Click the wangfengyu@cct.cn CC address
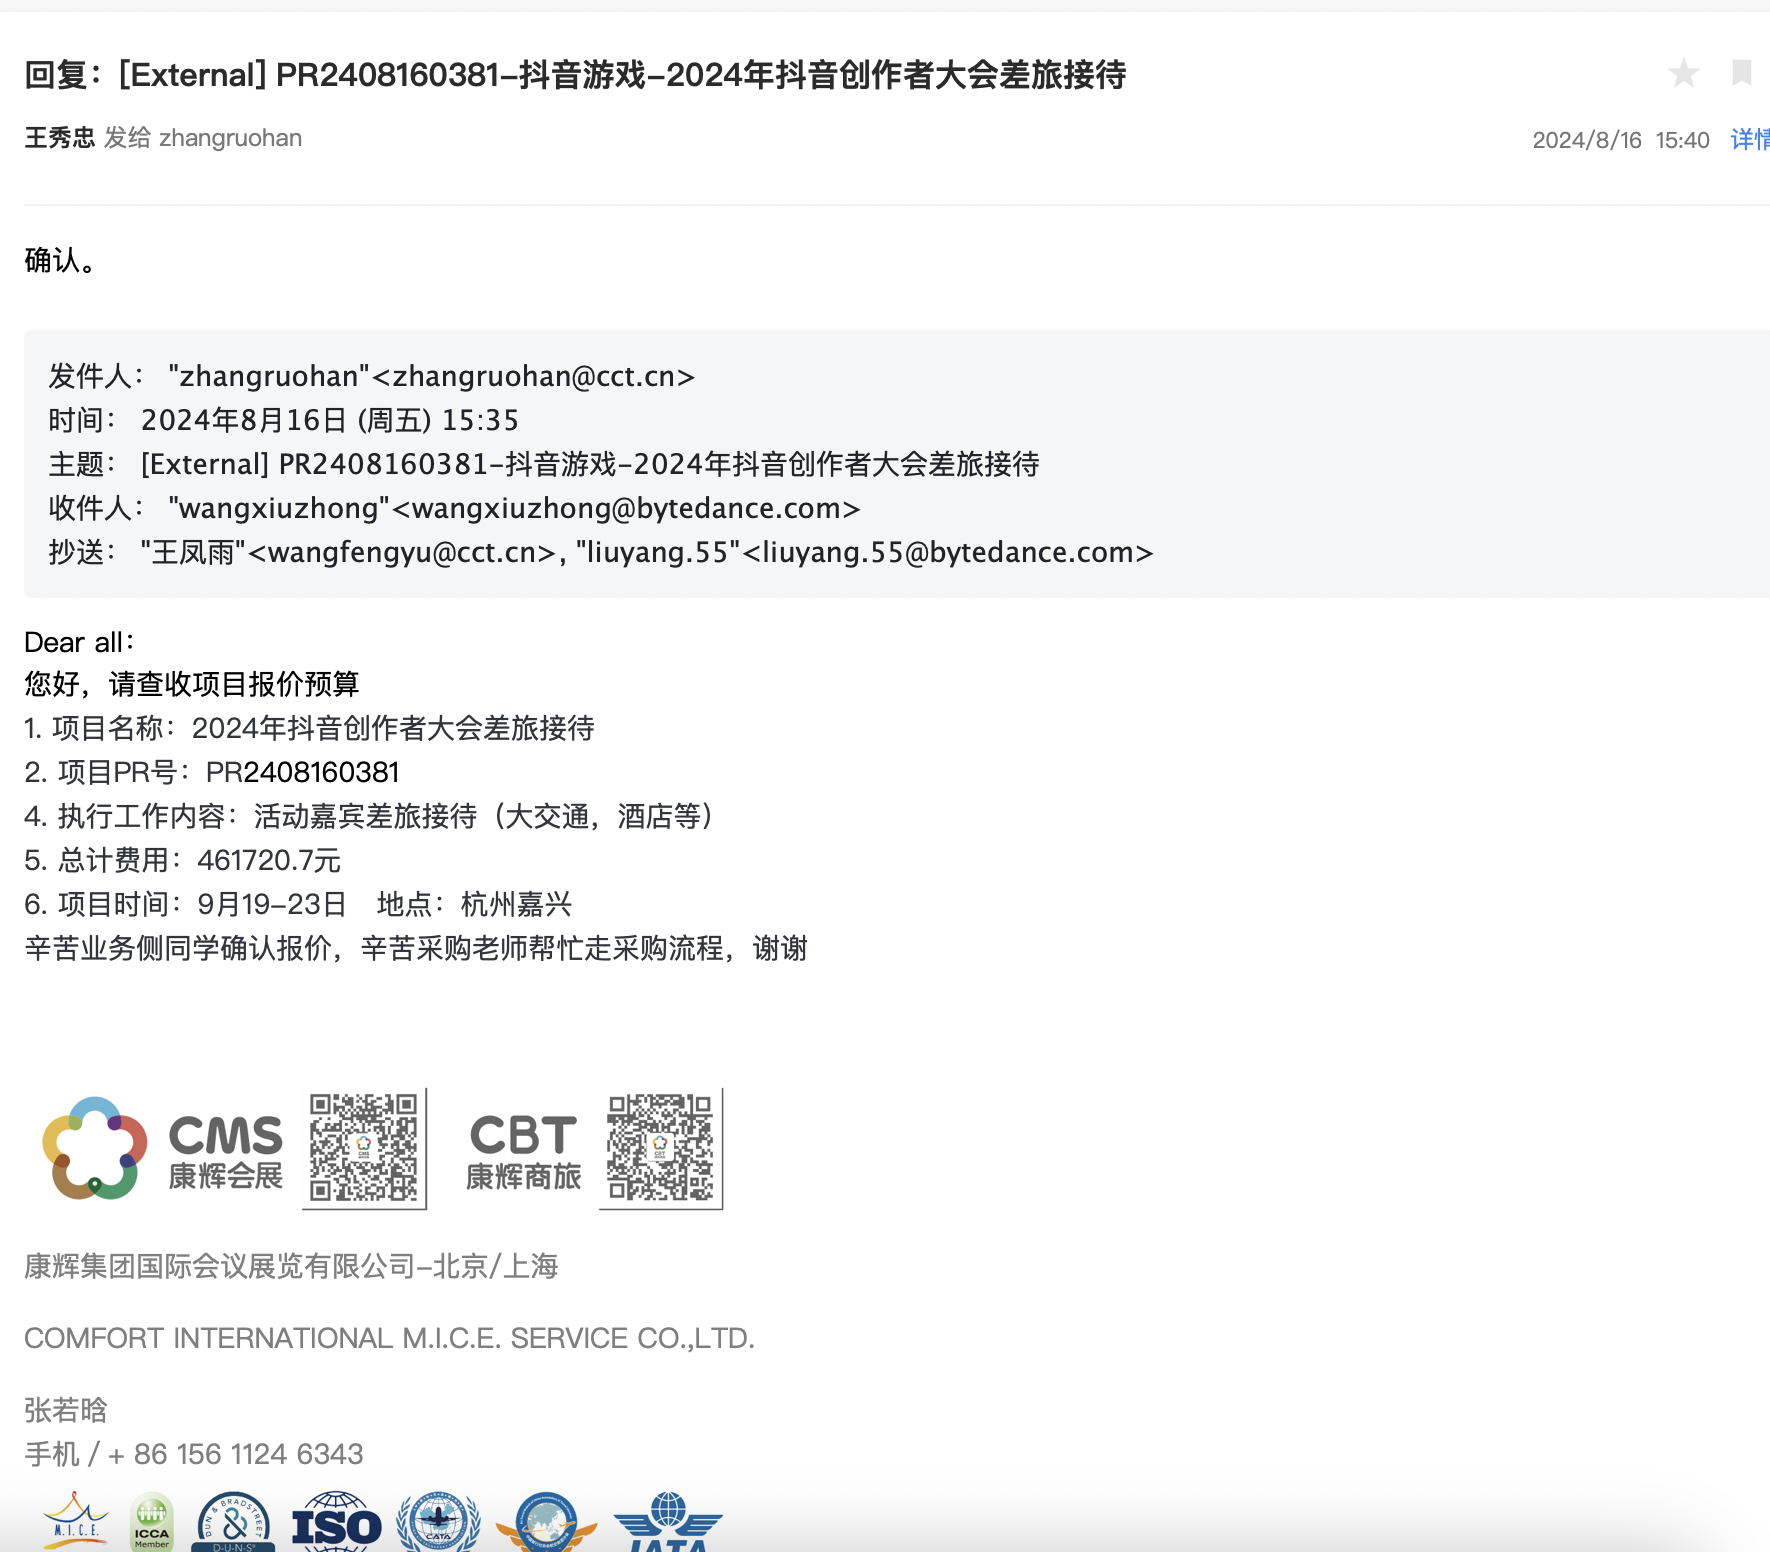Screen dimensions: 1770x1552 point(402,552)
